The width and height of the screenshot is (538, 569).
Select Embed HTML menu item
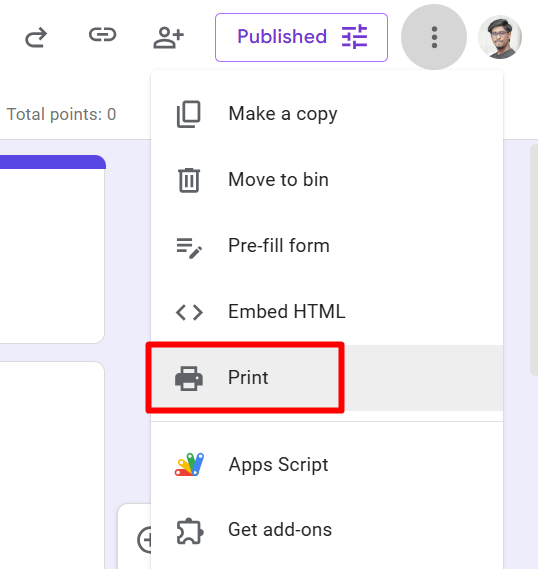click(327, 312)
